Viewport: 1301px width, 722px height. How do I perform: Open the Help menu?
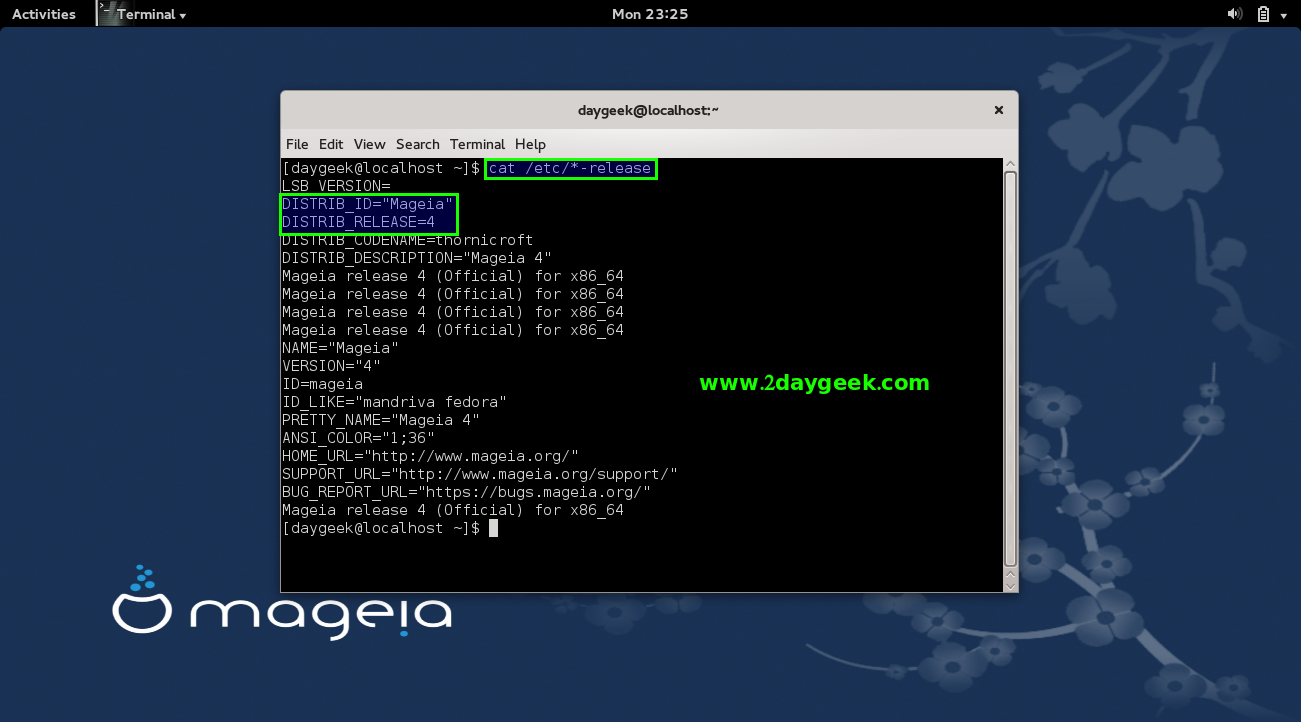point(530,144)
